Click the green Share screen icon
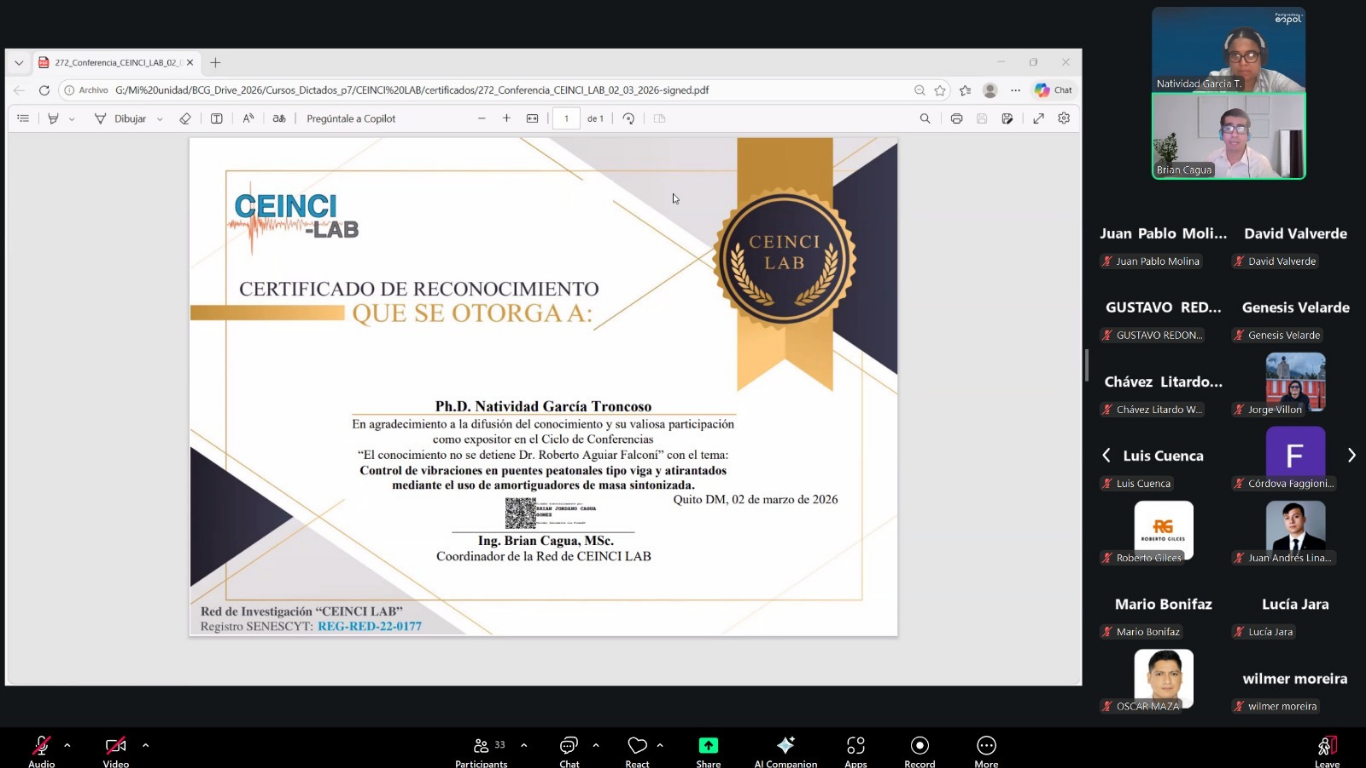This screenshot has width=1366, height=768. (708, 746)
